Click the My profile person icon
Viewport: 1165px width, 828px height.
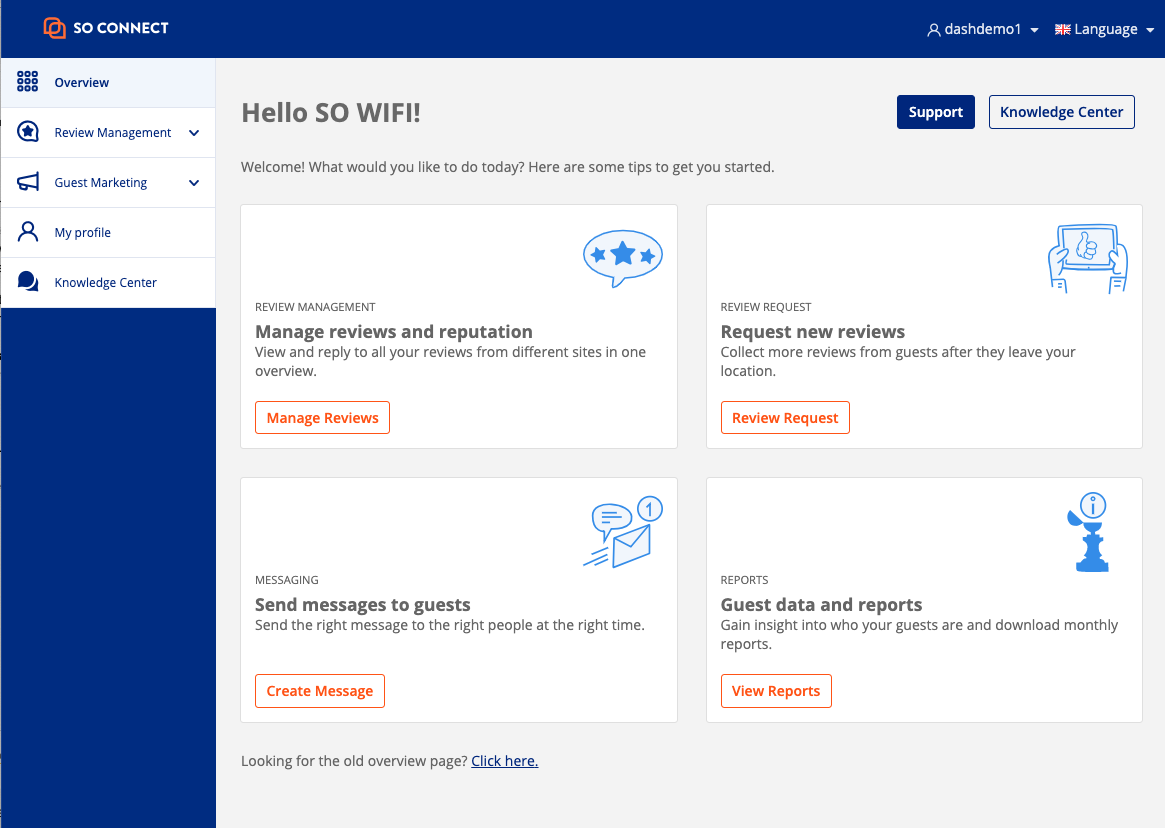click(27, 232)
